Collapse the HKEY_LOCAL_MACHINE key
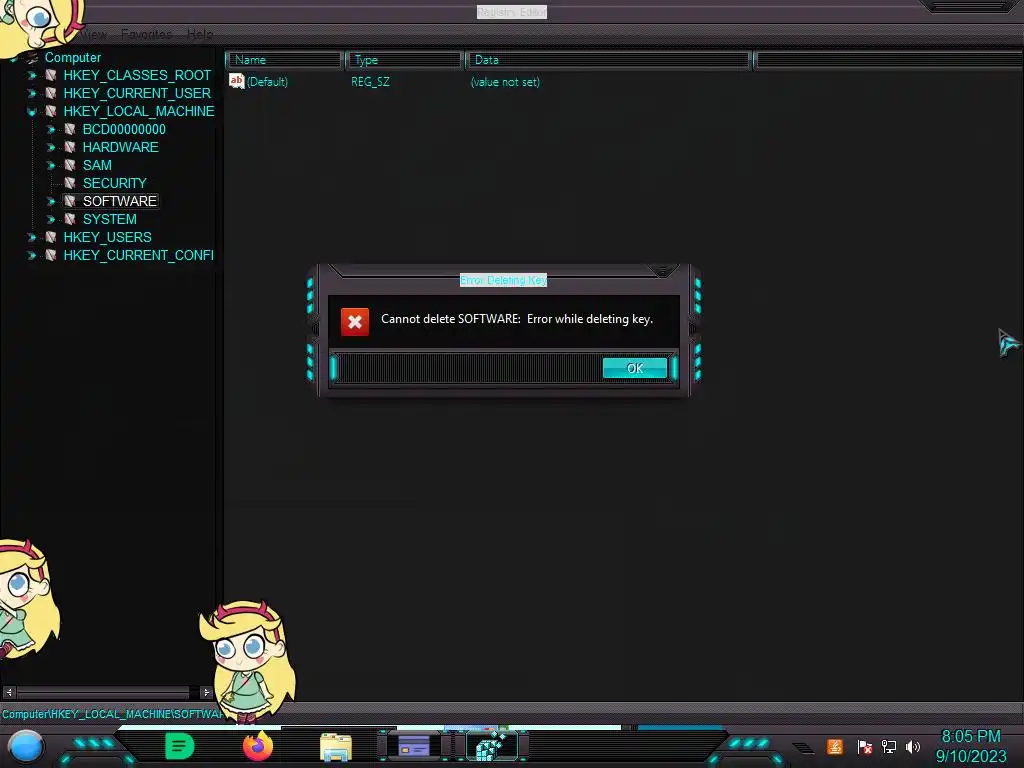Image resolution: width=1024 pixels, height=768 pixels. pos(31,112)
